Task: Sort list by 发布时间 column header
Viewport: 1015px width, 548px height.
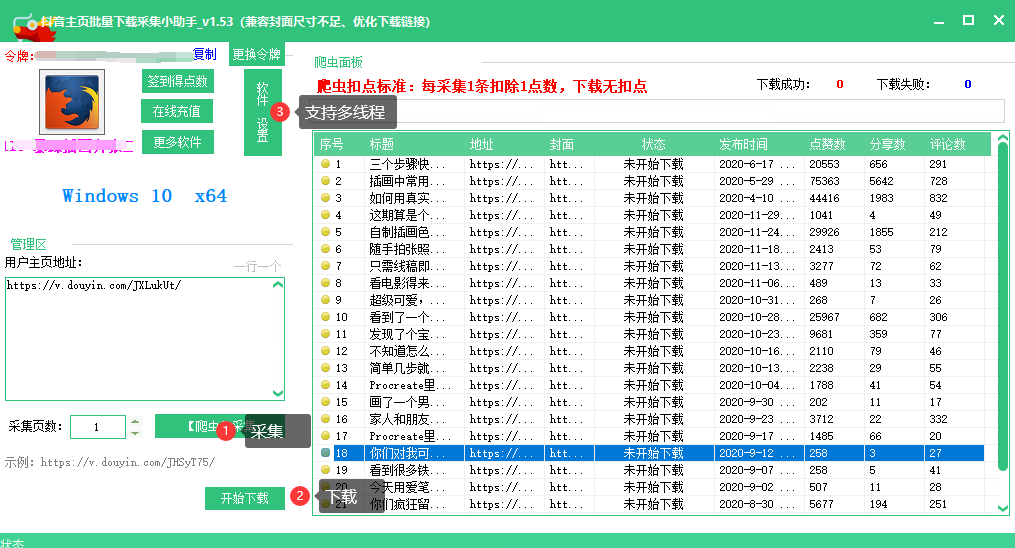Action: (x=743, y=145)
